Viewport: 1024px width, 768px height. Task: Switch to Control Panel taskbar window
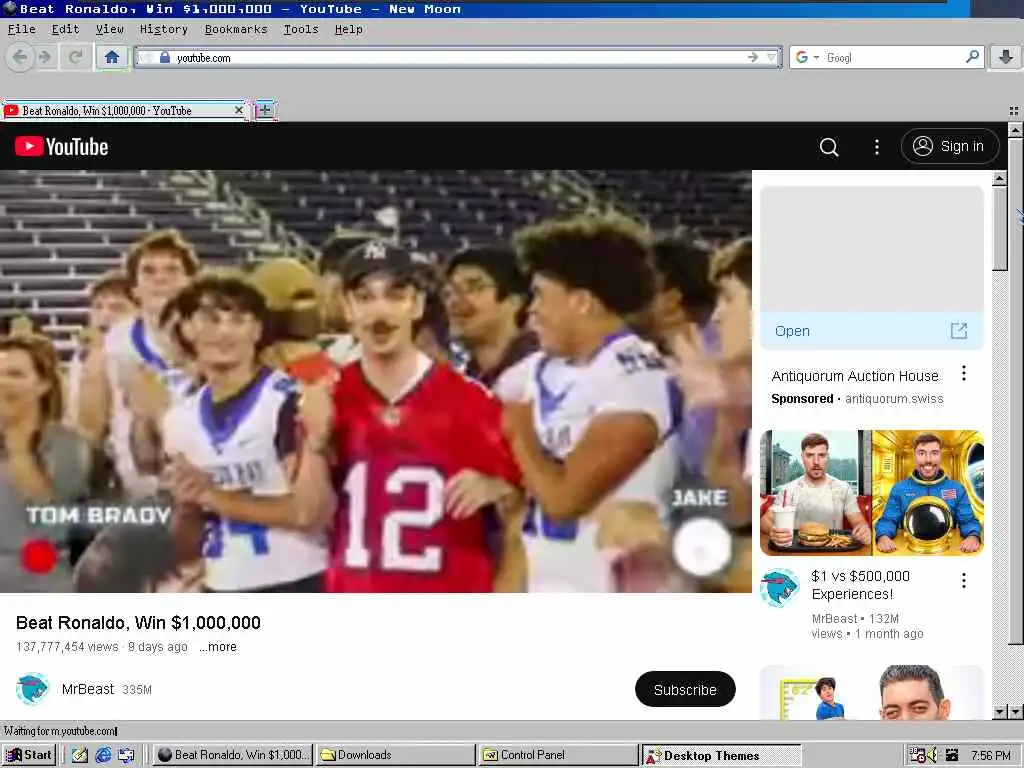pyautogui.click(x=558, y=755)
